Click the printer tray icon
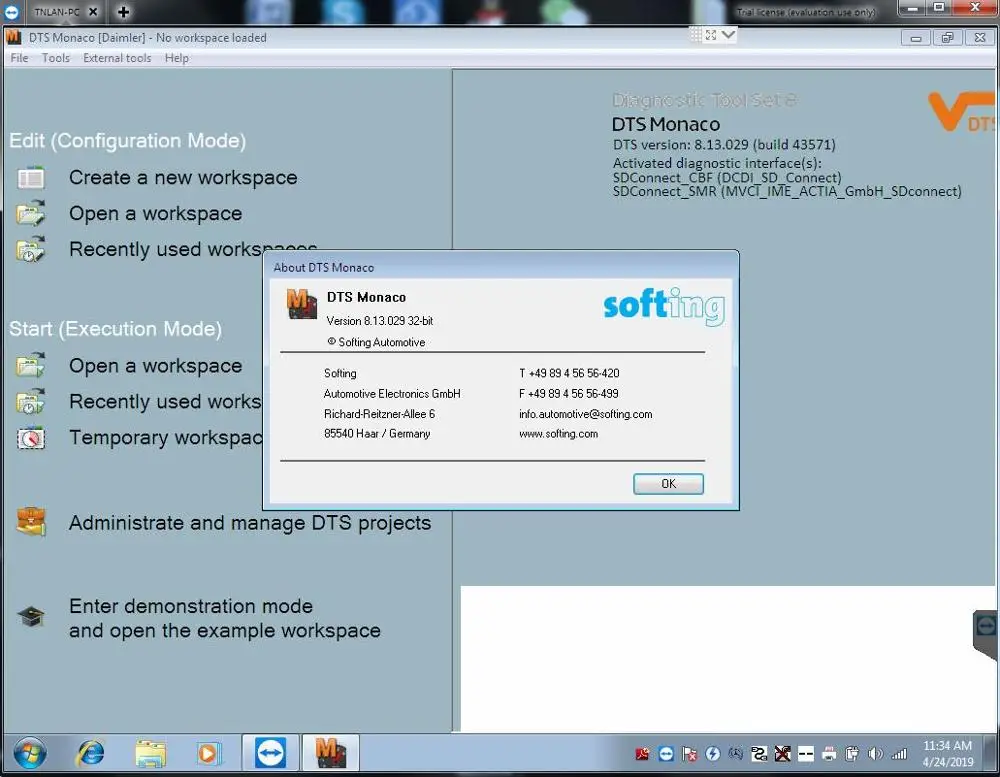Image resolution: width=1000 pixels, height=777 pixels. pos(829,754)
